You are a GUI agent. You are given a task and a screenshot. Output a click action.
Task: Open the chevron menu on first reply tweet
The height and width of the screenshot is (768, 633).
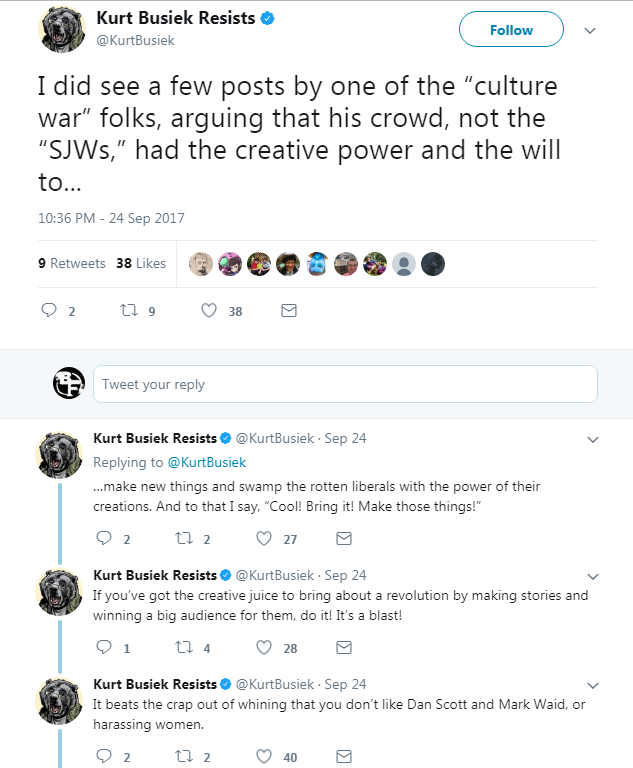593,439
